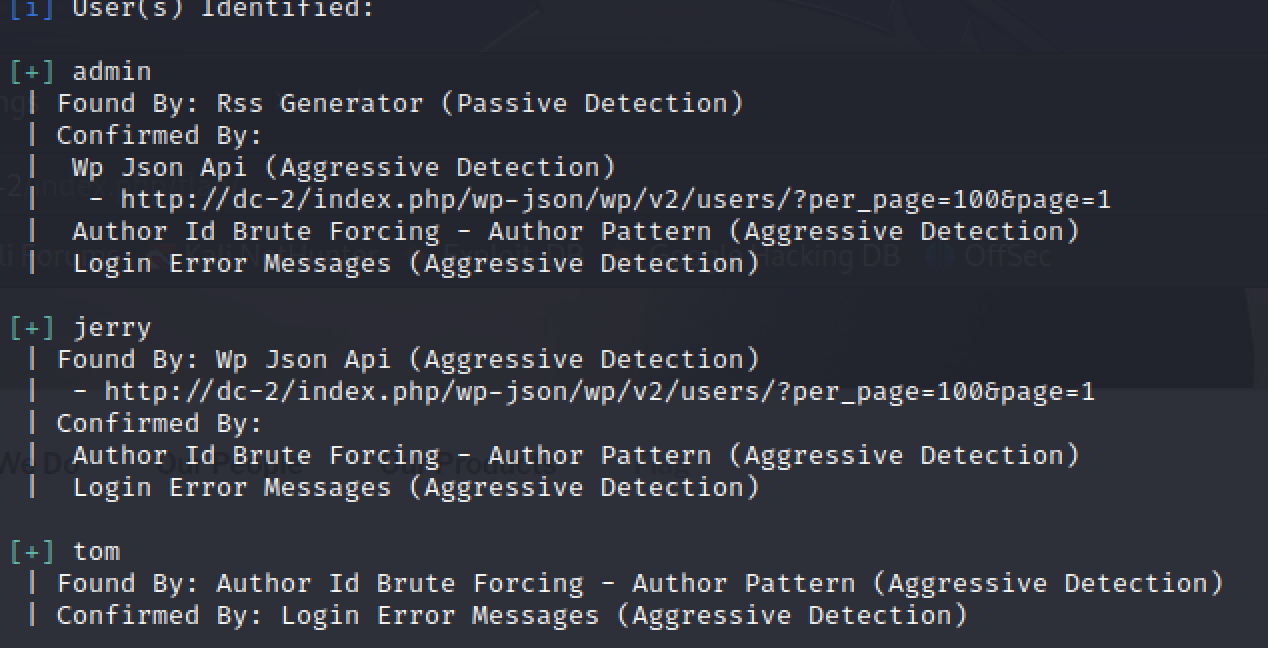The width and height of the screenshot is (1268, 648).
Task: Click tom's "Found By: Author Id Brute Forcing" line
Action: [x=639, y=583]
